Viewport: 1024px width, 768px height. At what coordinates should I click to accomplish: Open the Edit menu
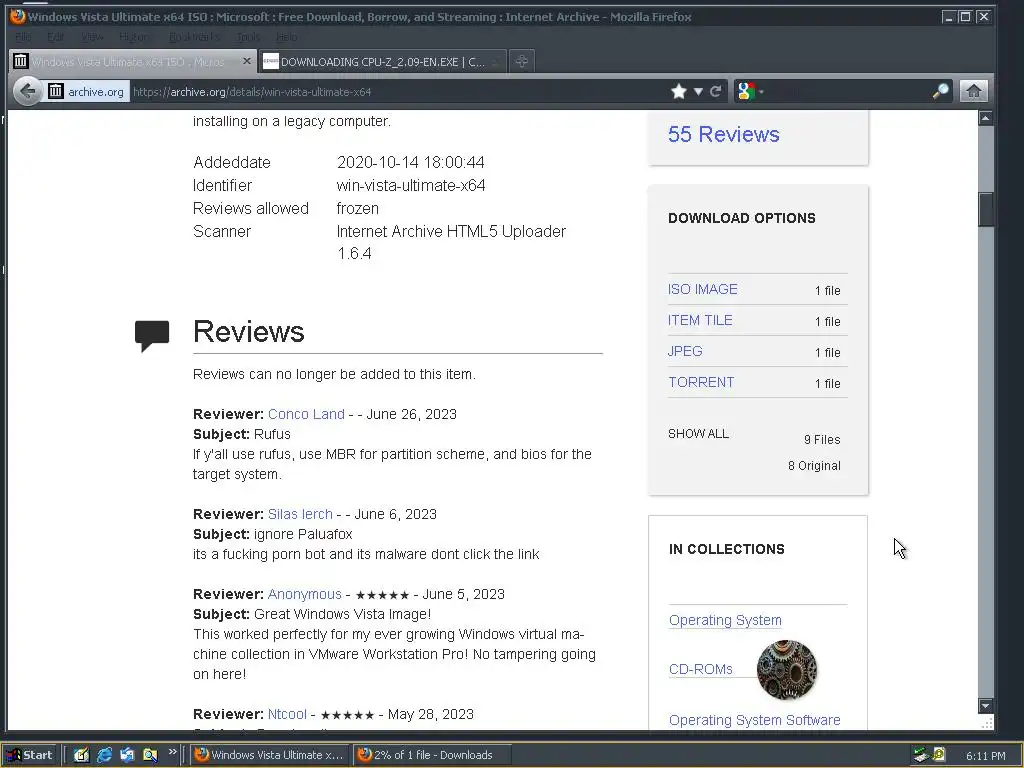tap(56, 37)
